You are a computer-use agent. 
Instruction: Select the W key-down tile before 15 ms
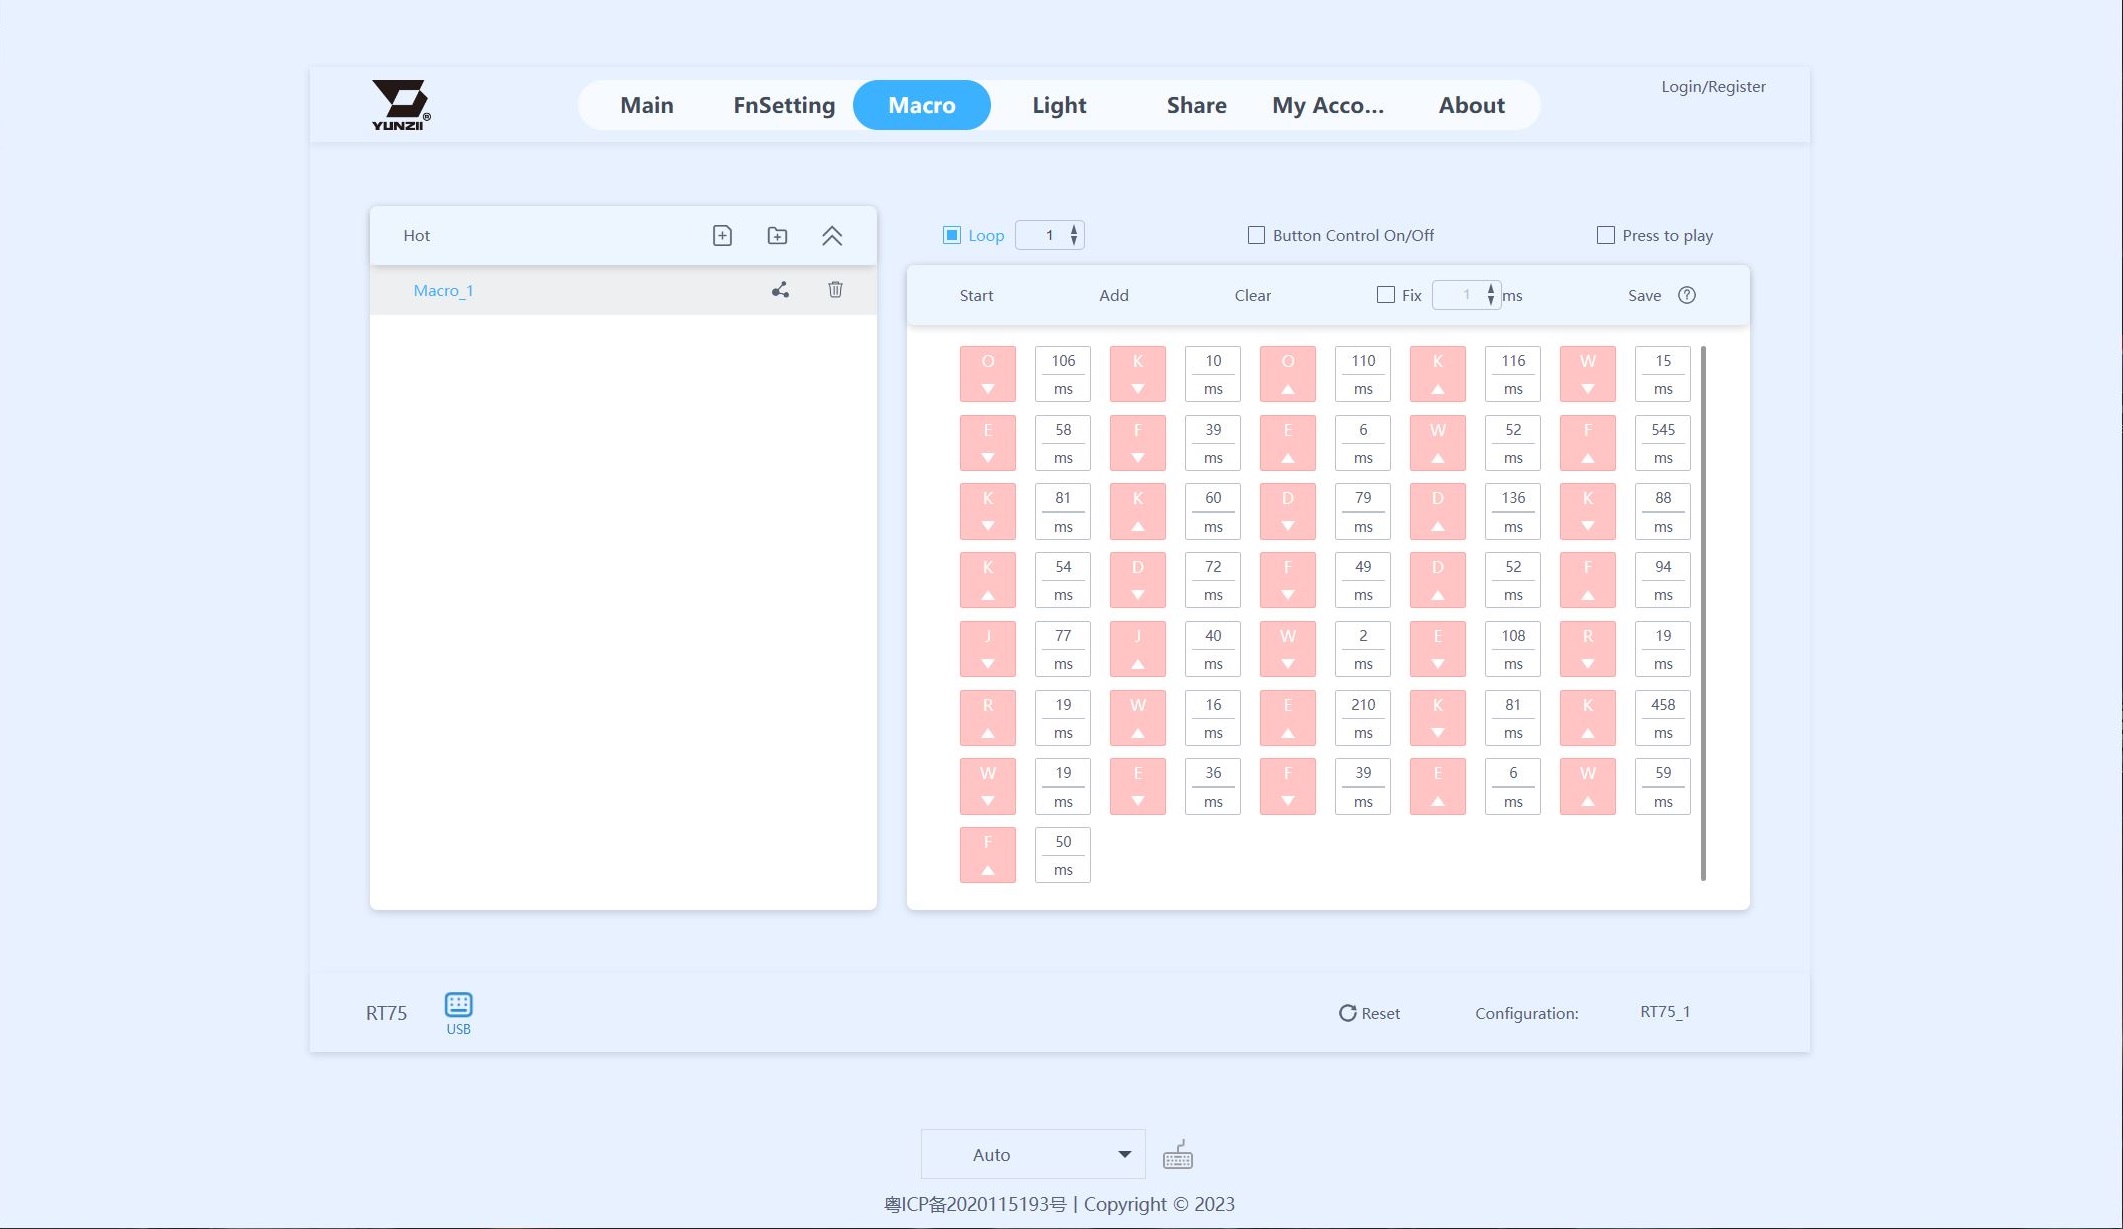click(x=1588, y=374)
